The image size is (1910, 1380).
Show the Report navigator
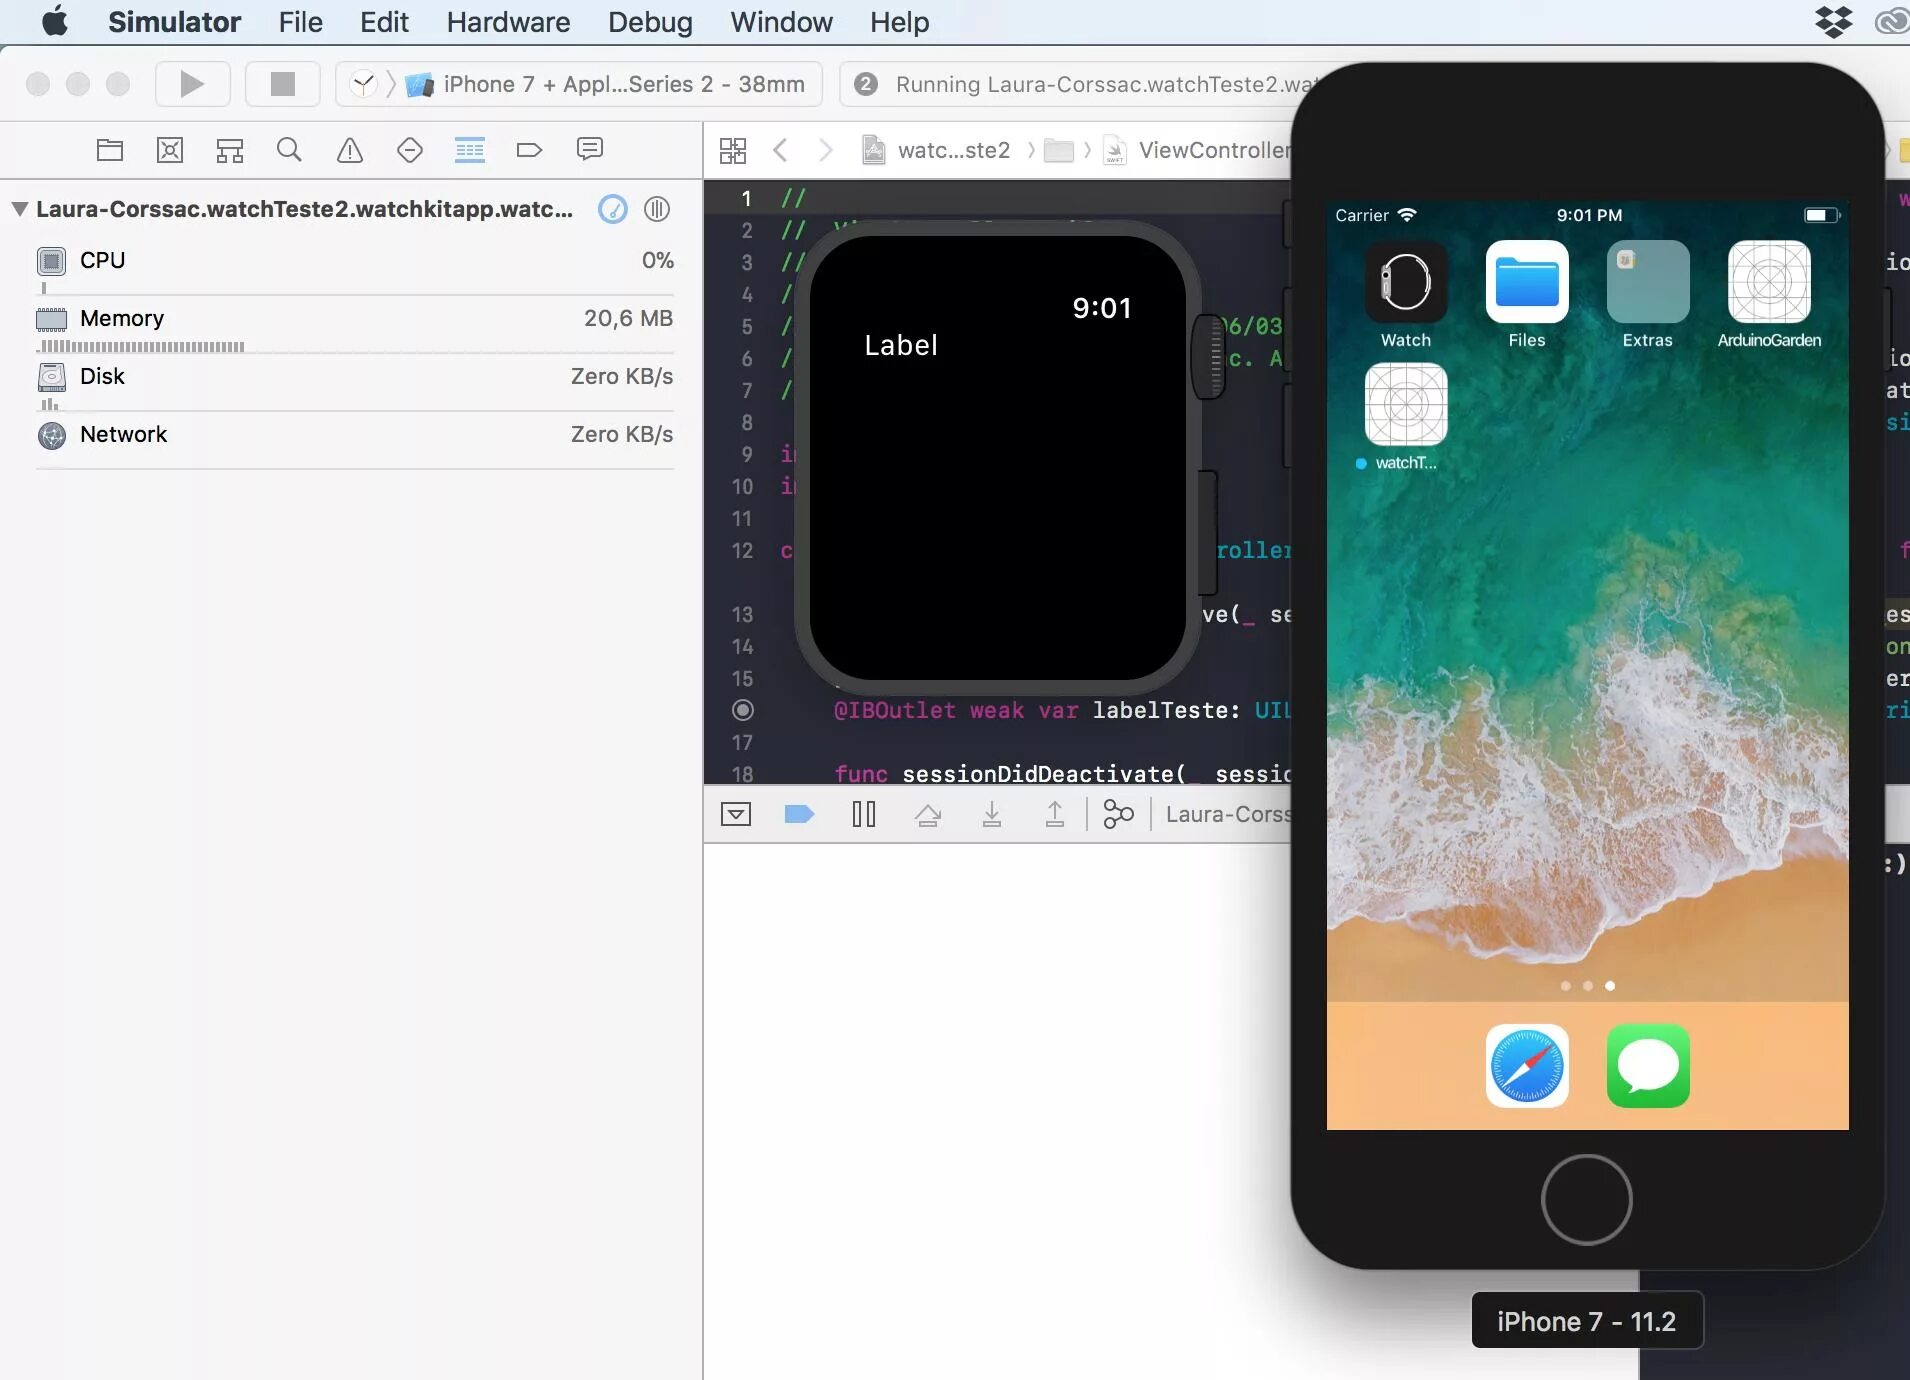click(590, 150)
